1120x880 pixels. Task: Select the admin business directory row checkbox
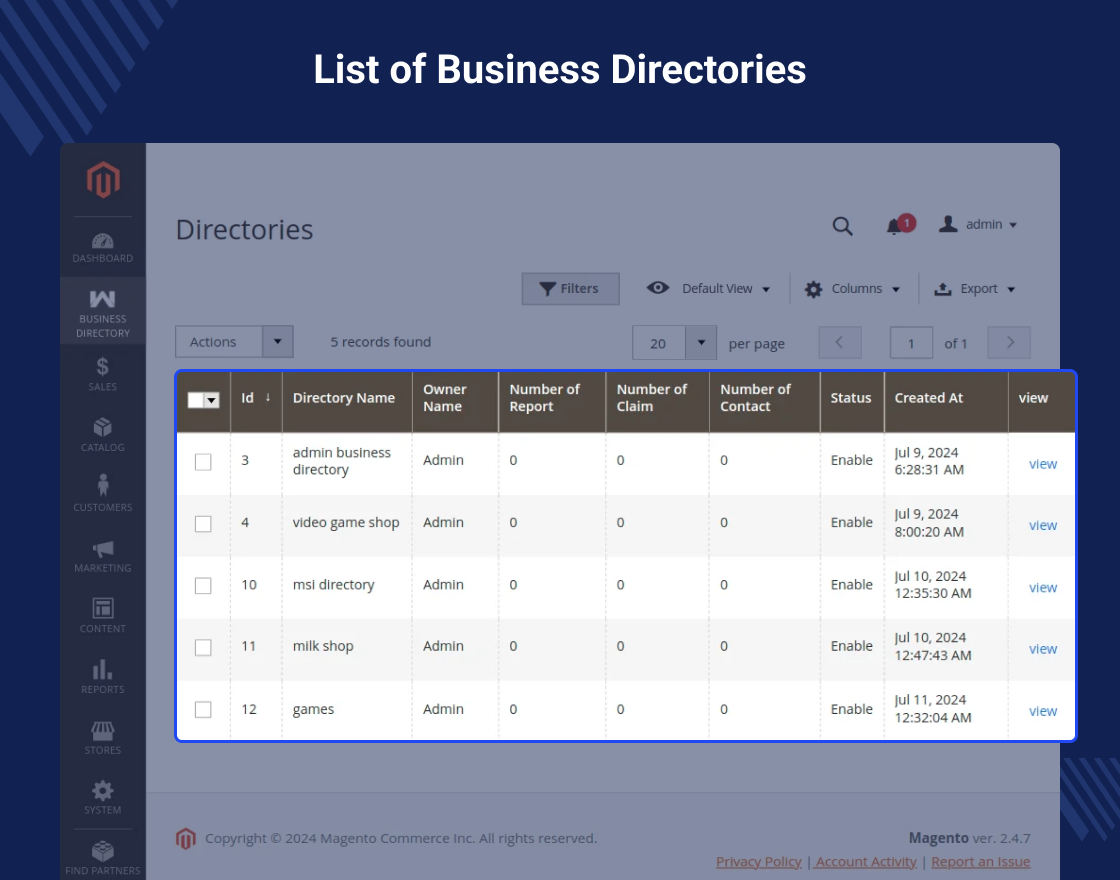coord(203,462)
